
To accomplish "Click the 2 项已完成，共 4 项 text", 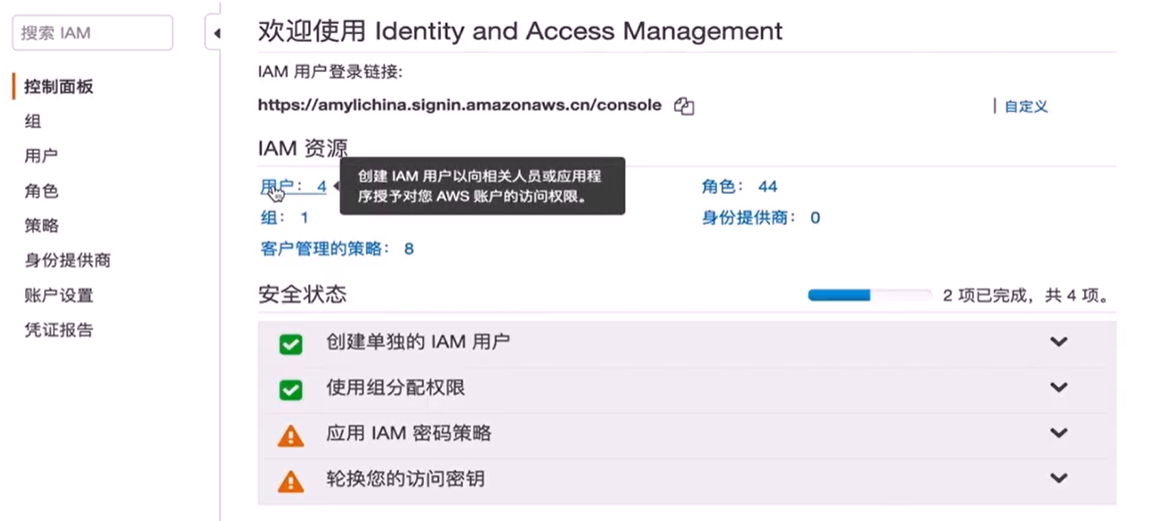I will click(1027, 296).
